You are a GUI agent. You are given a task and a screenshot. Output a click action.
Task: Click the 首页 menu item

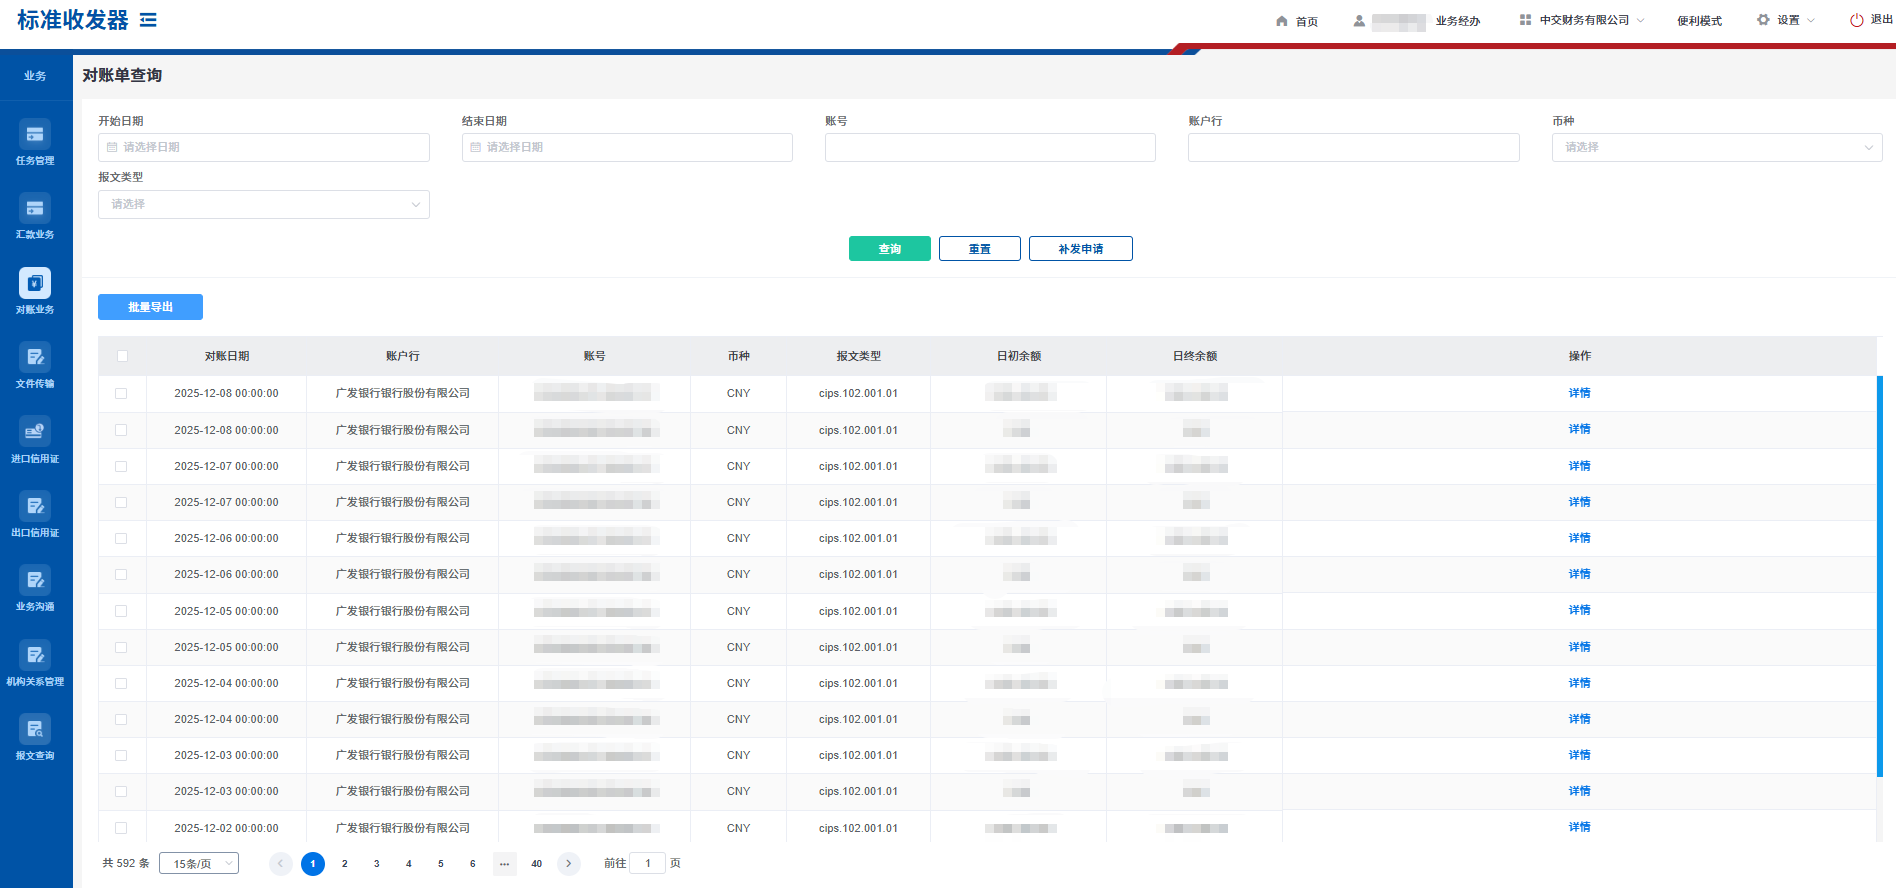1297,21
